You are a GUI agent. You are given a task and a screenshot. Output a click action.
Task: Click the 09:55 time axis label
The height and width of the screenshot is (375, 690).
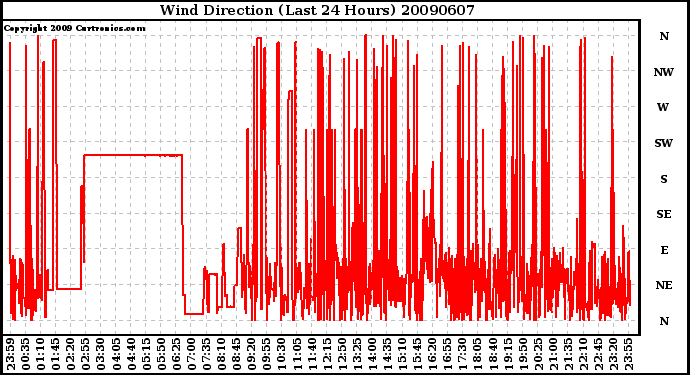pos(266,354)
